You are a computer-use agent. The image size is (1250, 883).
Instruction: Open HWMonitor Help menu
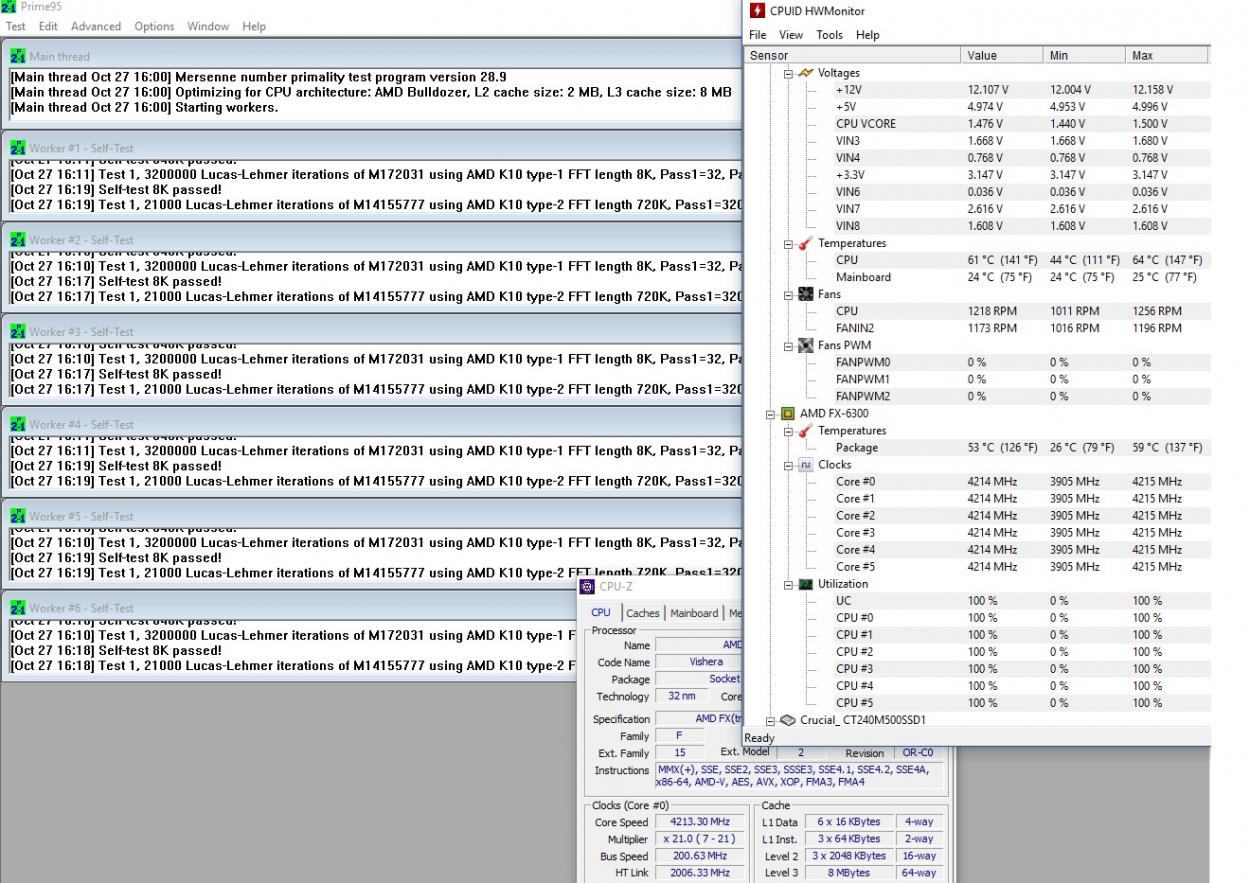pyautogui.click(x=868, y=35)
